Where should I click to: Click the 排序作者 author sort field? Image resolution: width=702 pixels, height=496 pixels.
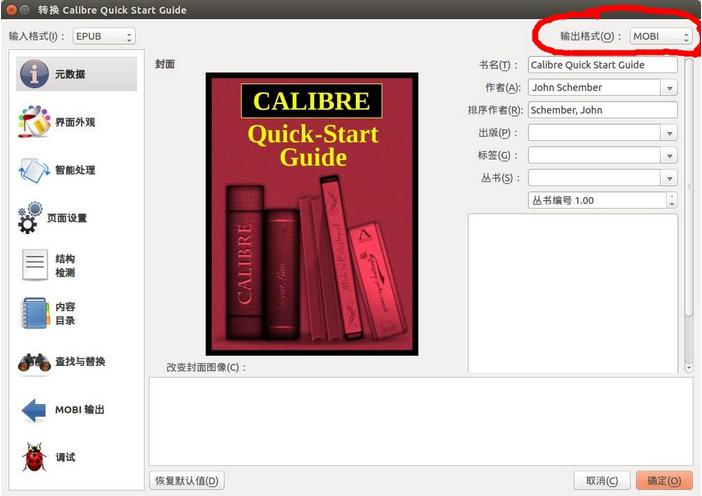tap(603, 110)
